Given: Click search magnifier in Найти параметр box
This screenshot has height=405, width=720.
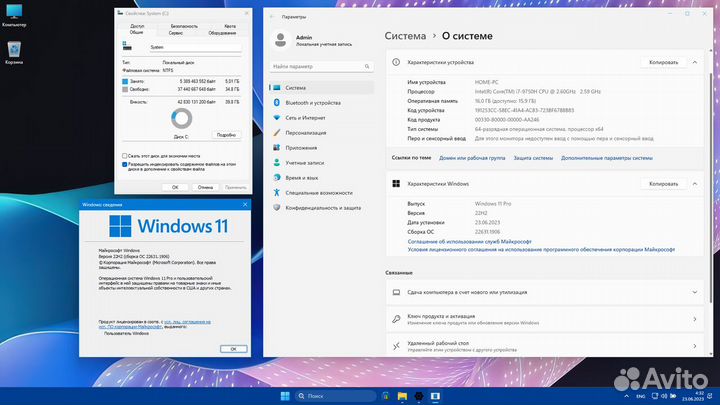Looking at the screenshot, I should pyautogui.click(x=367, y=67).
